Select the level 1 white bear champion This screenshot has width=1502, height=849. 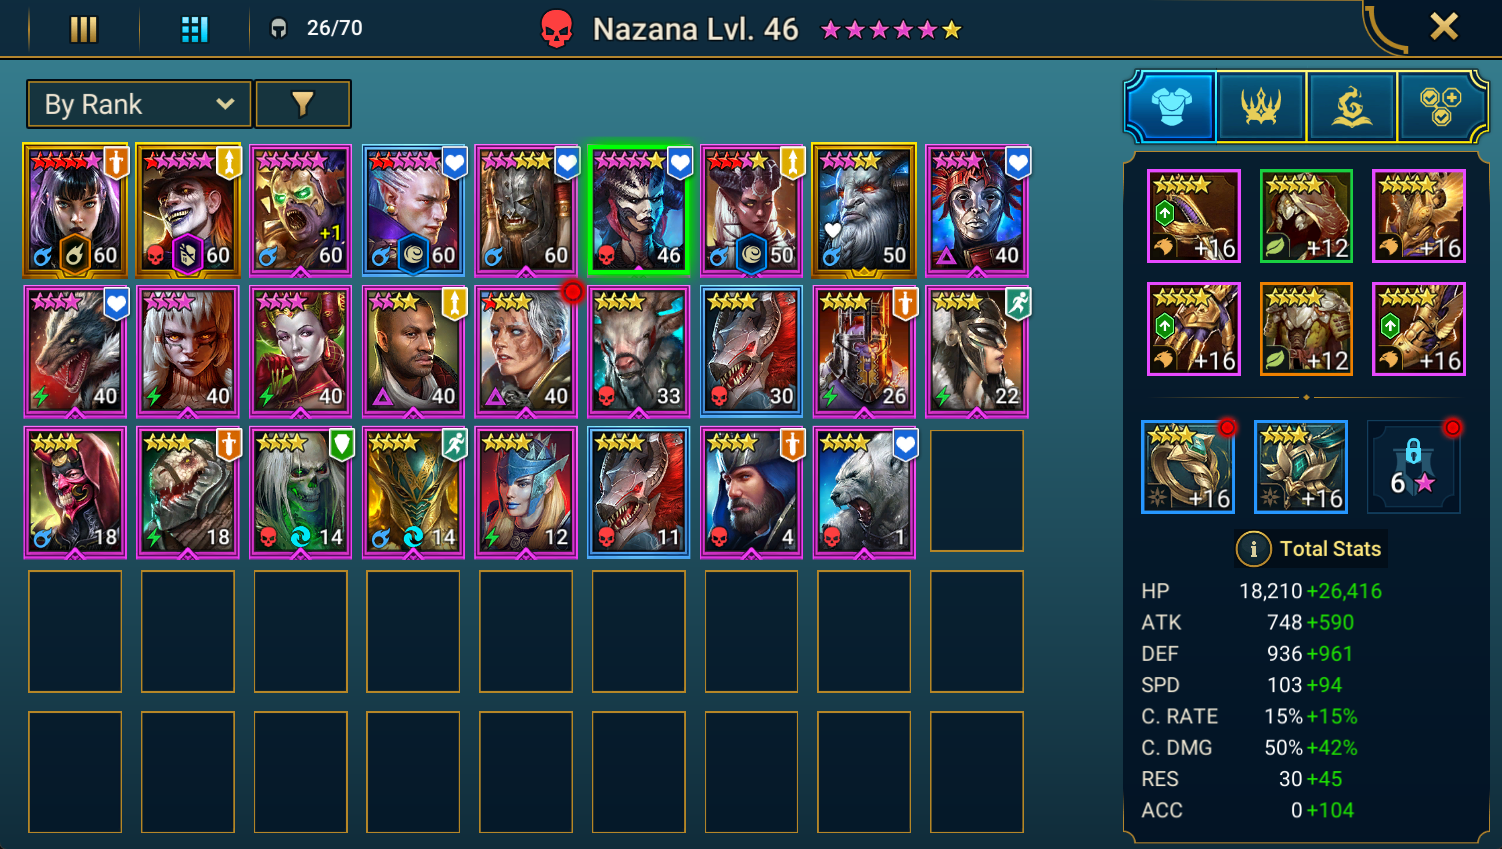pyautogui.click(x=865, y=492)
